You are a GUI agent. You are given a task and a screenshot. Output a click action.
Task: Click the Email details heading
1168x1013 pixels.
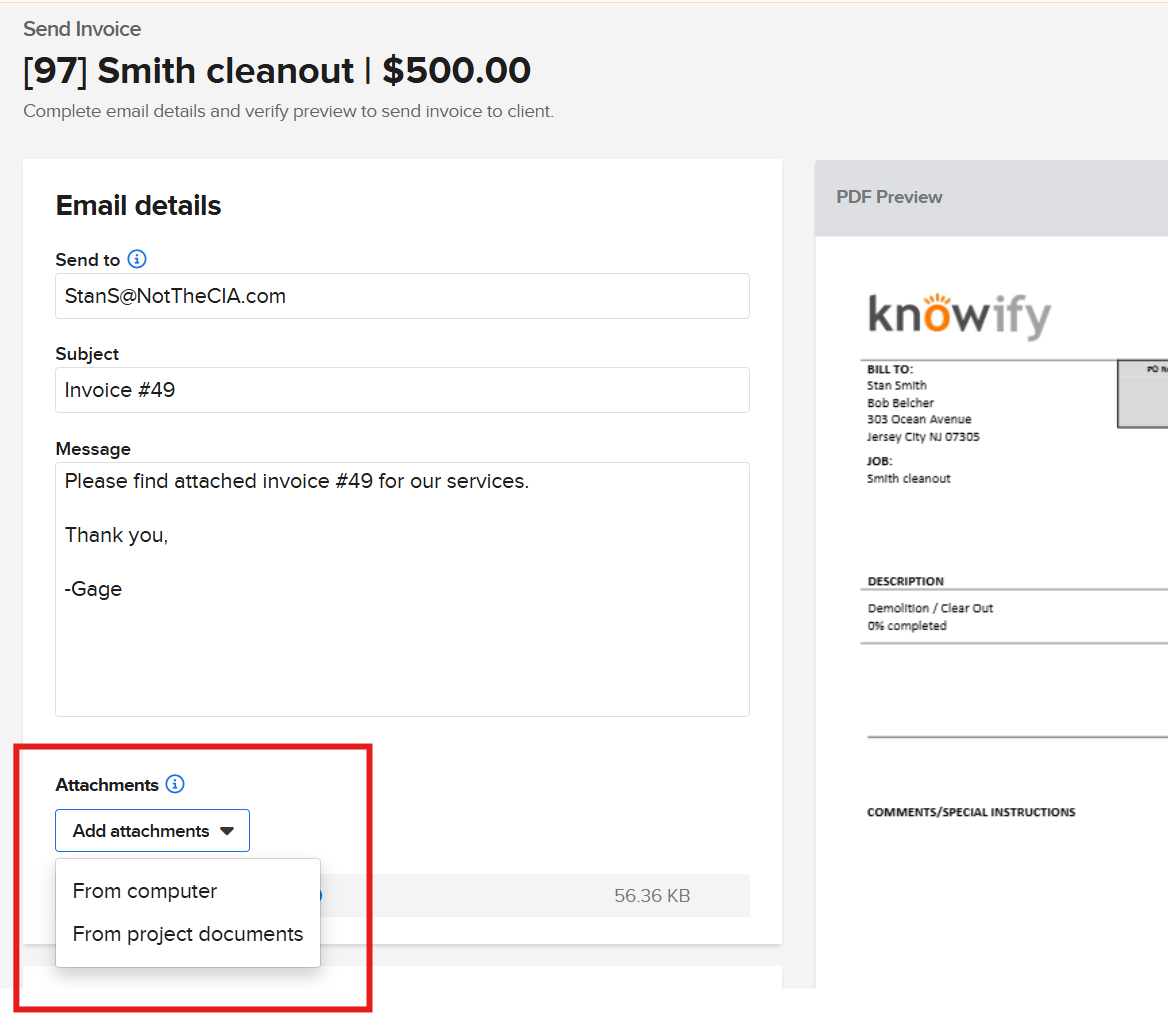click(138, 206)
